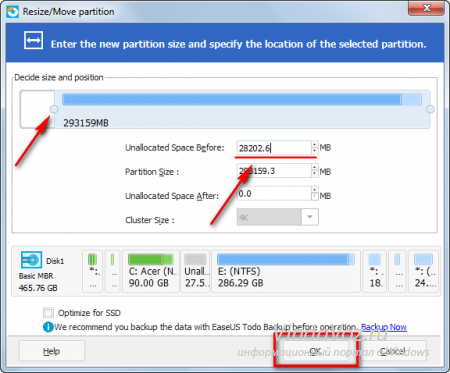Click the Disk1 drive icon
This screenshot has height=373, width=450.
click(31, 260)
